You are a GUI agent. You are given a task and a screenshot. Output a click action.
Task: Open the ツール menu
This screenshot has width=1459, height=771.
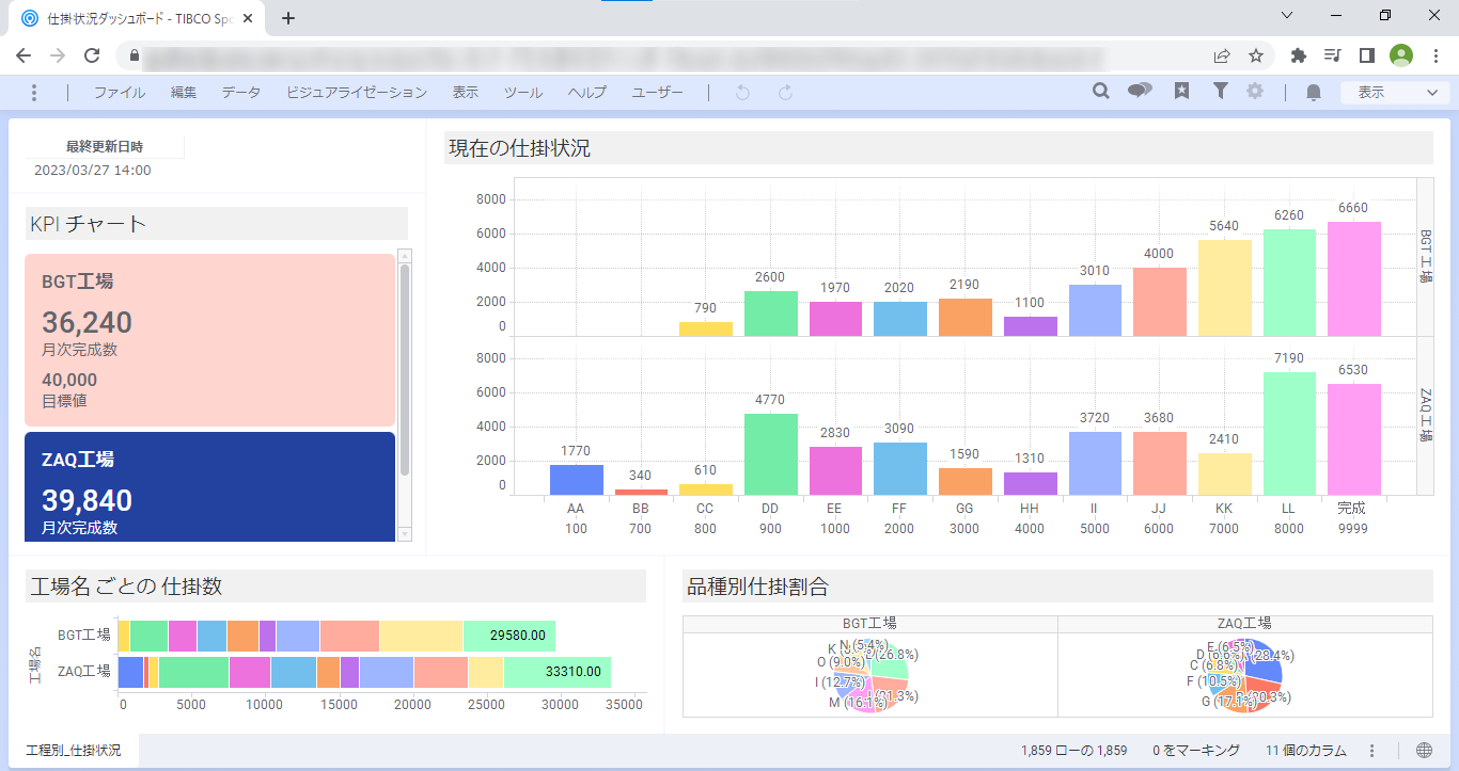[x=523, y=93]
